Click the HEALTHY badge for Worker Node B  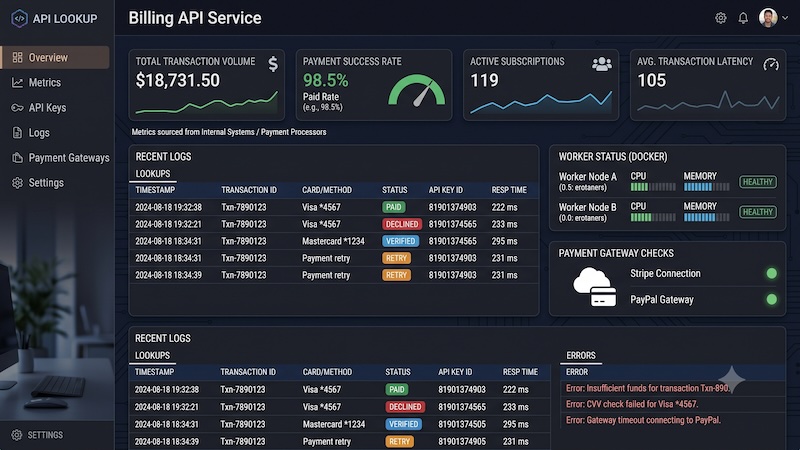tap(758, 212)
